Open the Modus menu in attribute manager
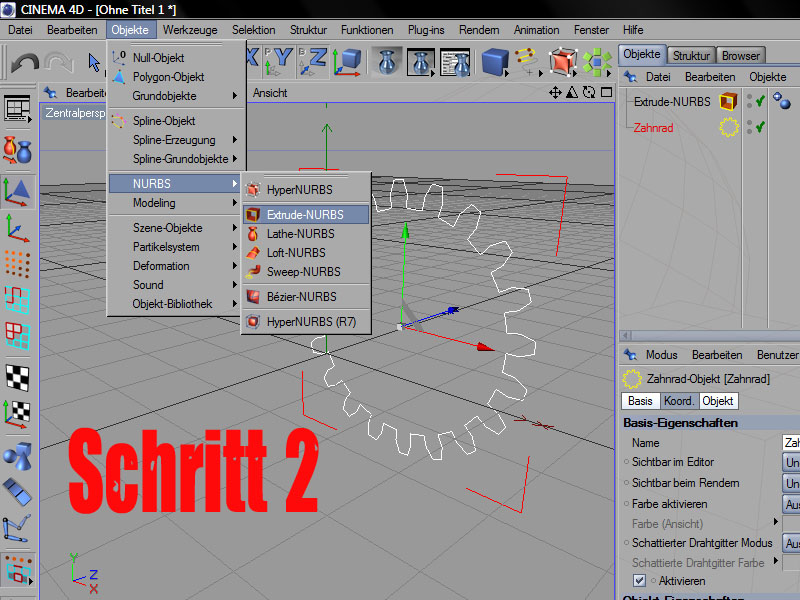The height and width of the screenshot is (600, 800). tap(661, 355)
